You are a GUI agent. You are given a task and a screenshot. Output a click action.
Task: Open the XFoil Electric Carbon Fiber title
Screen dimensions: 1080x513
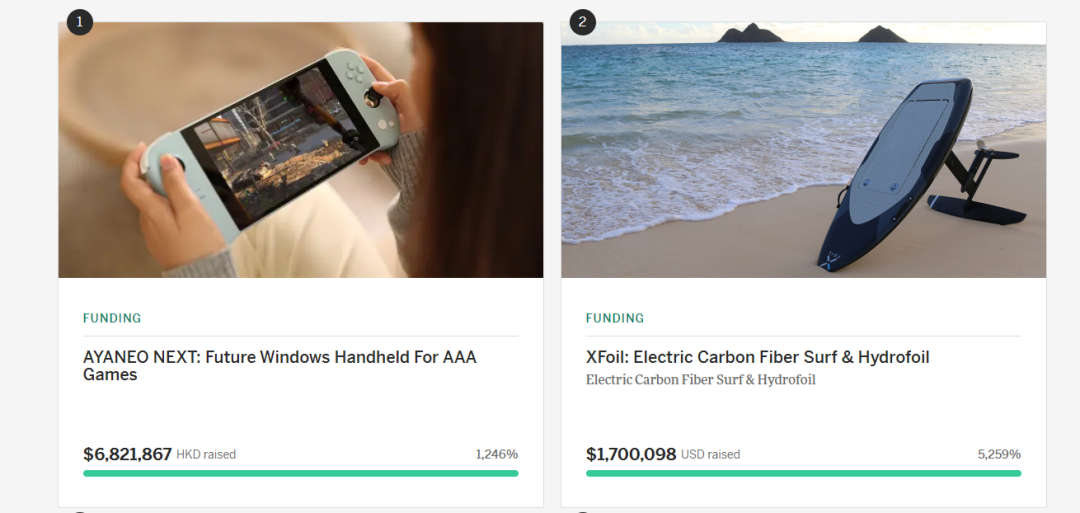(757, 357)
